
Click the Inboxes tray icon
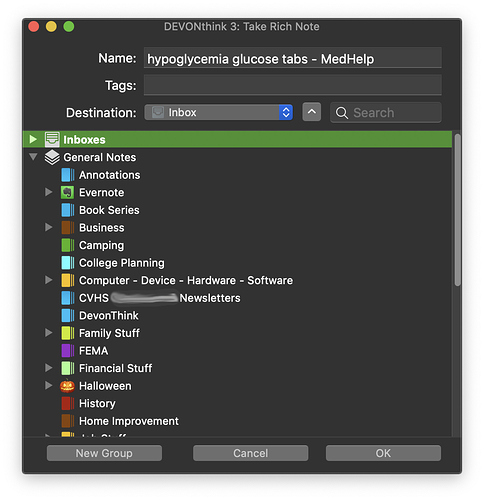pos(52,140)
